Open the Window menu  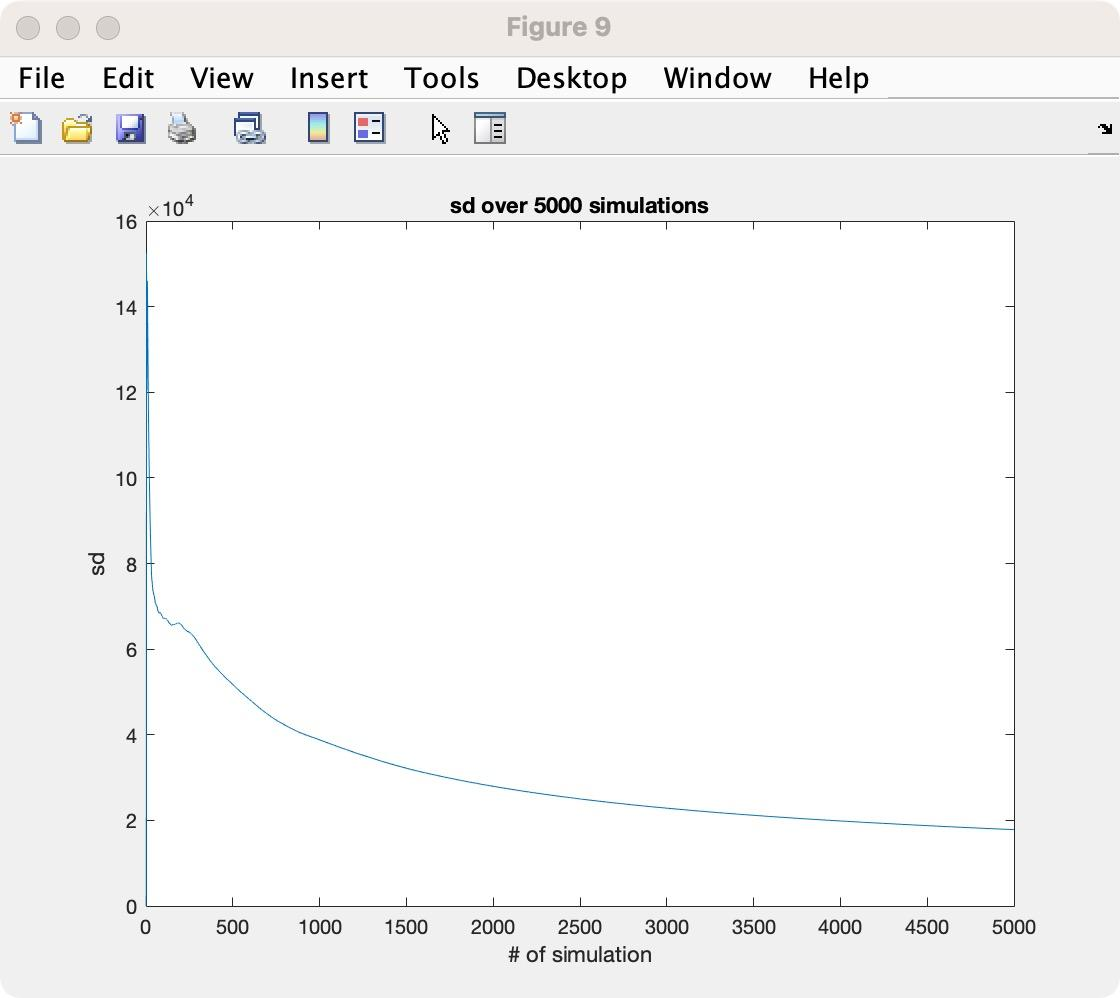(716, 78)
